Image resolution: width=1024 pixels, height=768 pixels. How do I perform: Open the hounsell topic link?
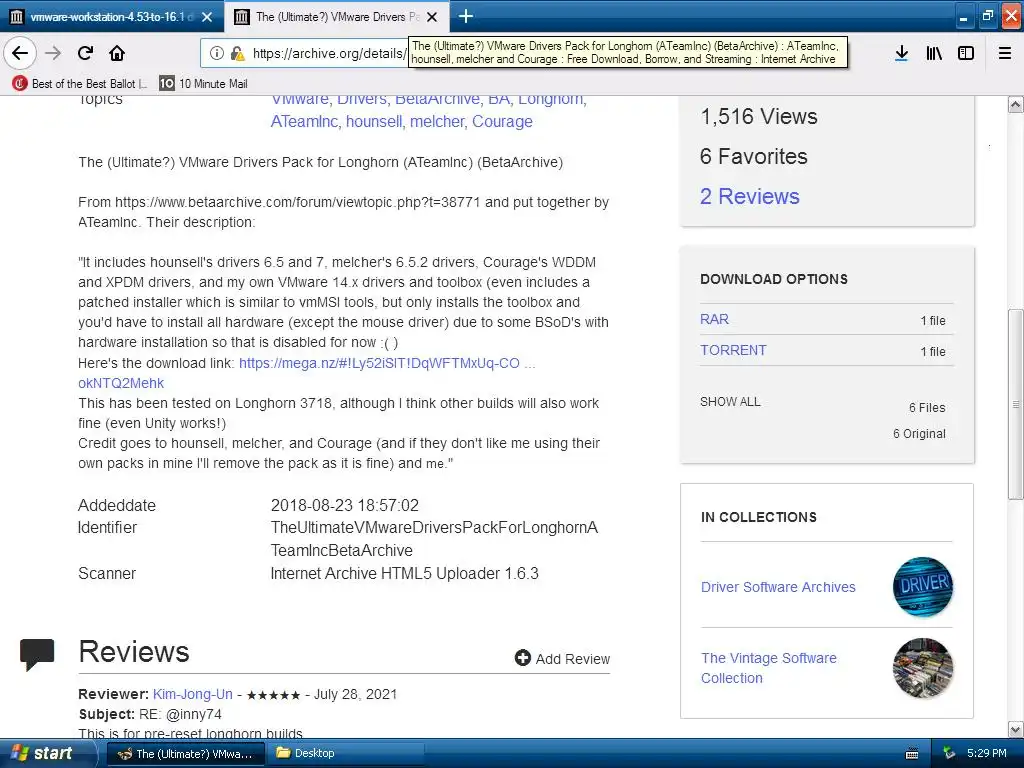[374, 121]
